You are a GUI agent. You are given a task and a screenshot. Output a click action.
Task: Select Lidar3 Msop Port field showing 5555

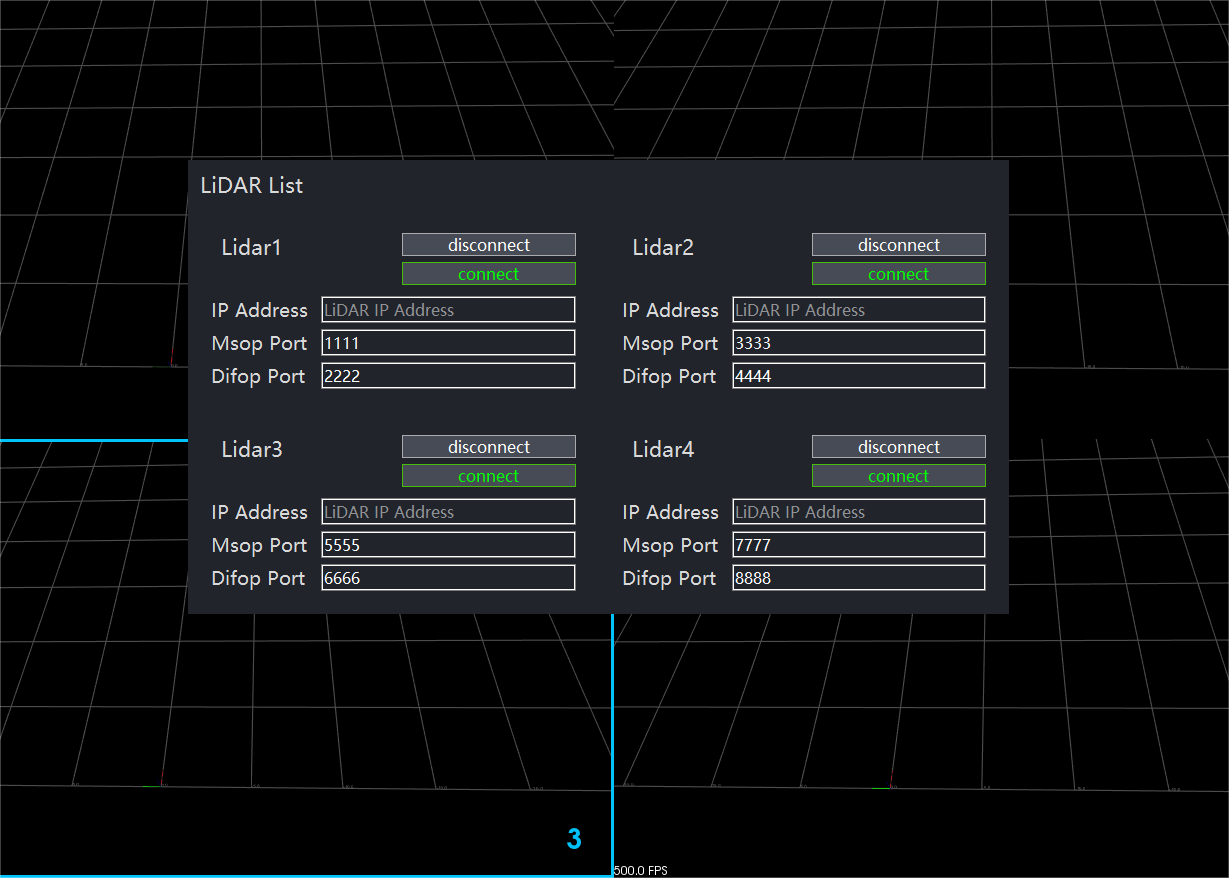coord(448,545)
